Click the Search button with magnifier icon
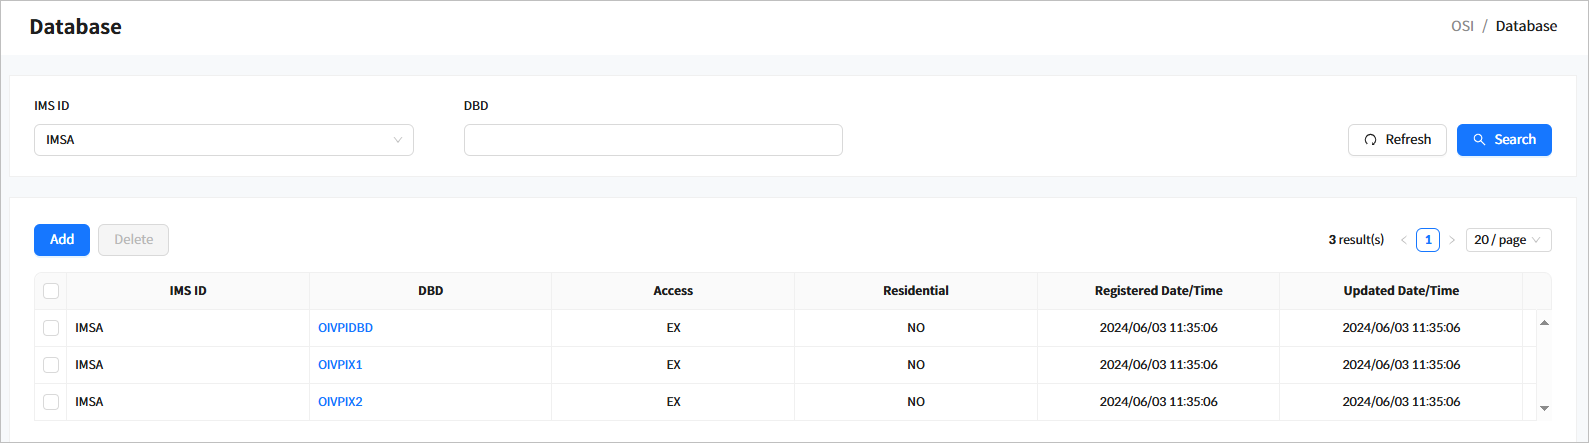 (1503, 140)
